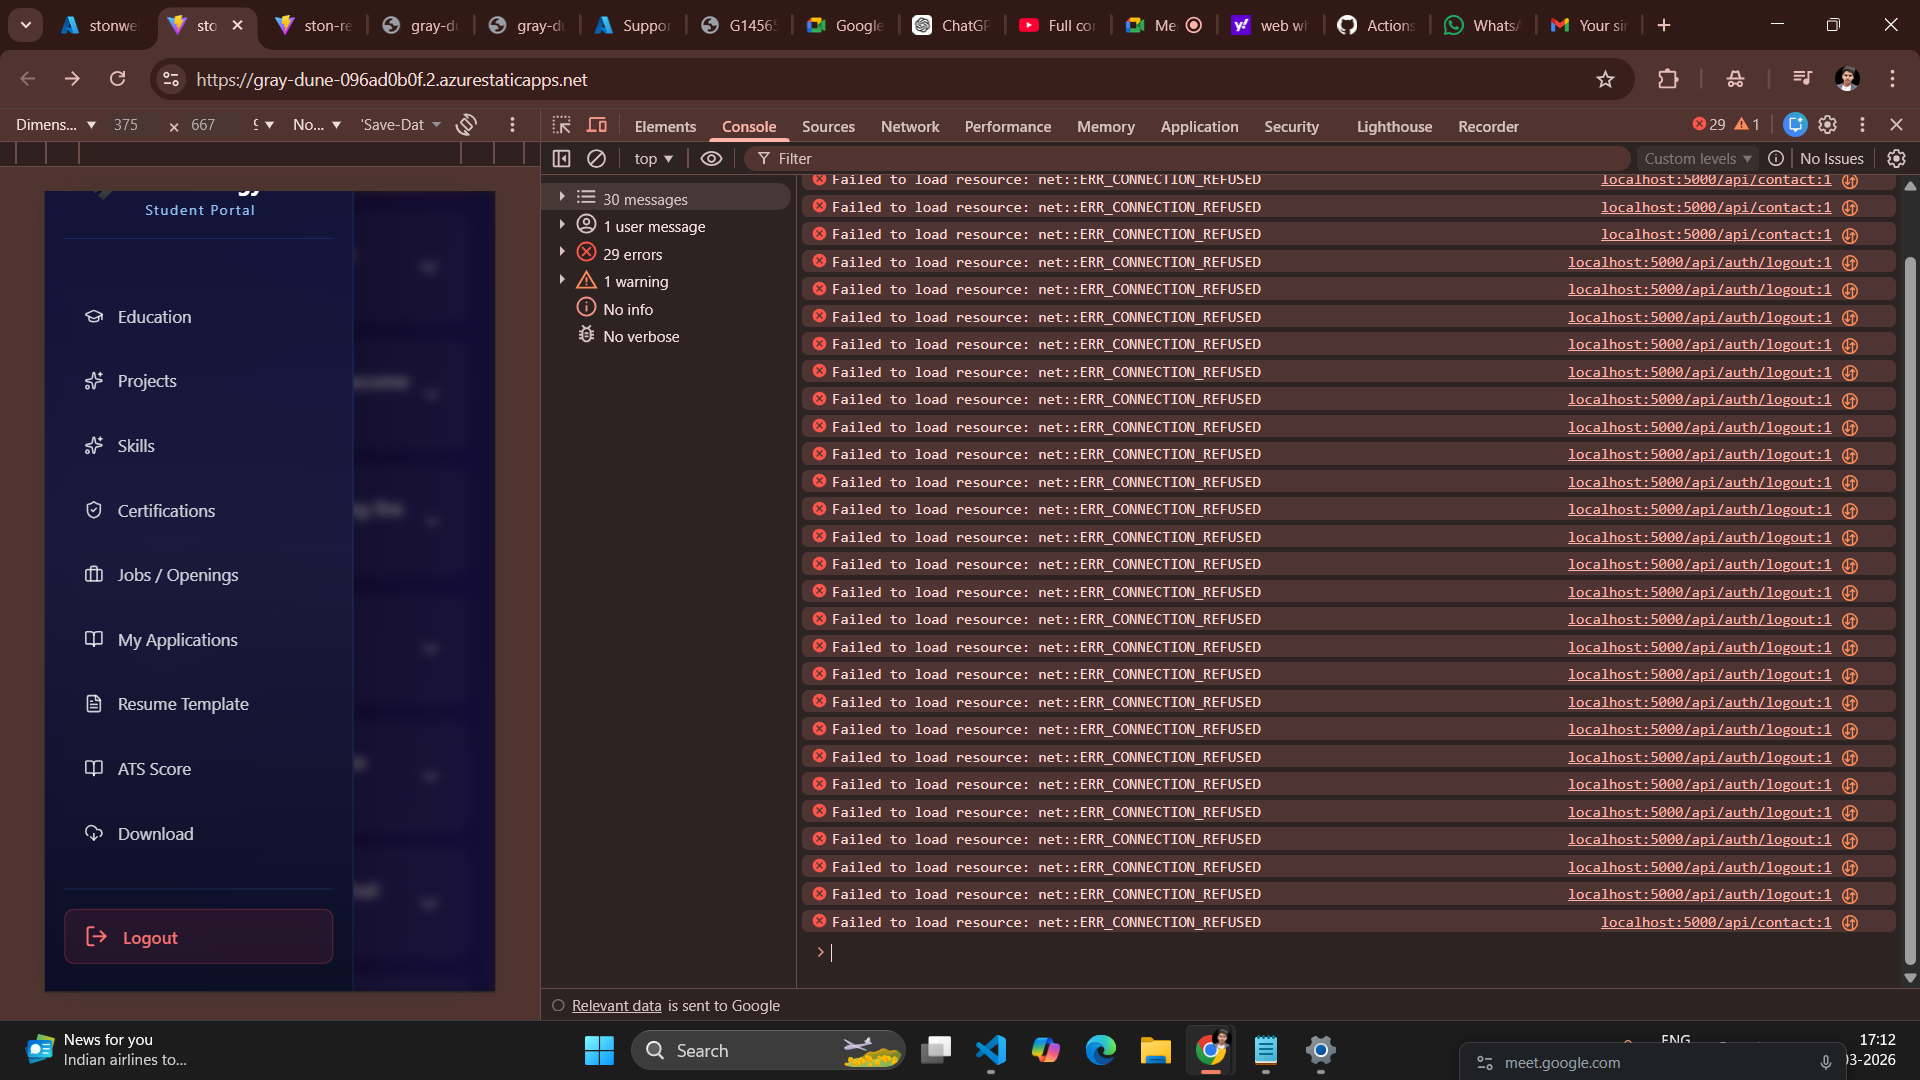The width and height of the screenshot is (1920, 1080).
Task: Open the top frame context dropdown
Action: point(652,158)
